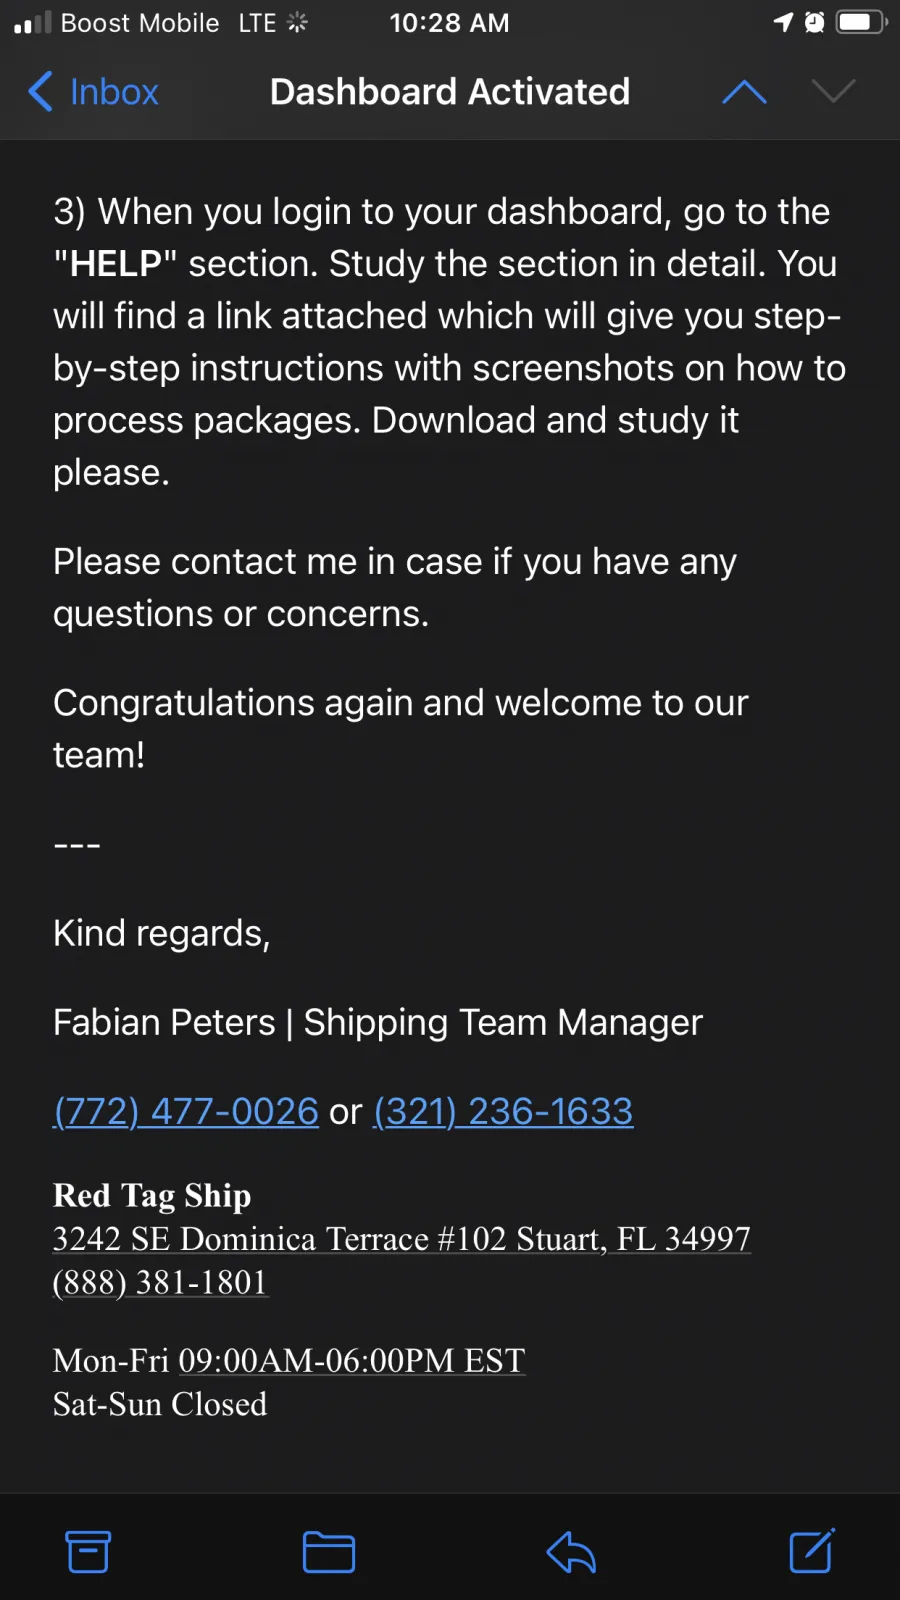Tap the Dashboard Activated title

click(450, 92)
